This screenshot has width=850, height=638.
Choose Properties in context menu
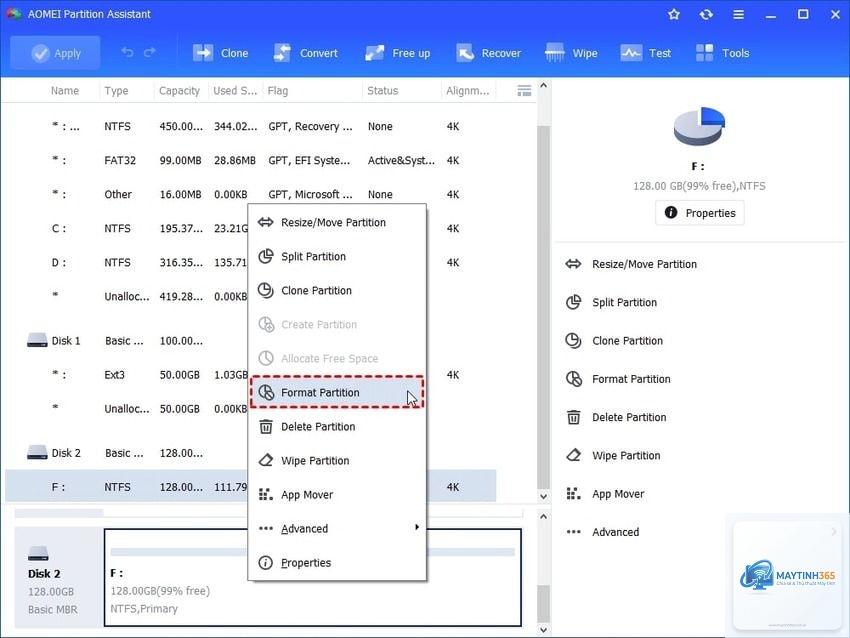click(x=337, y=563)
